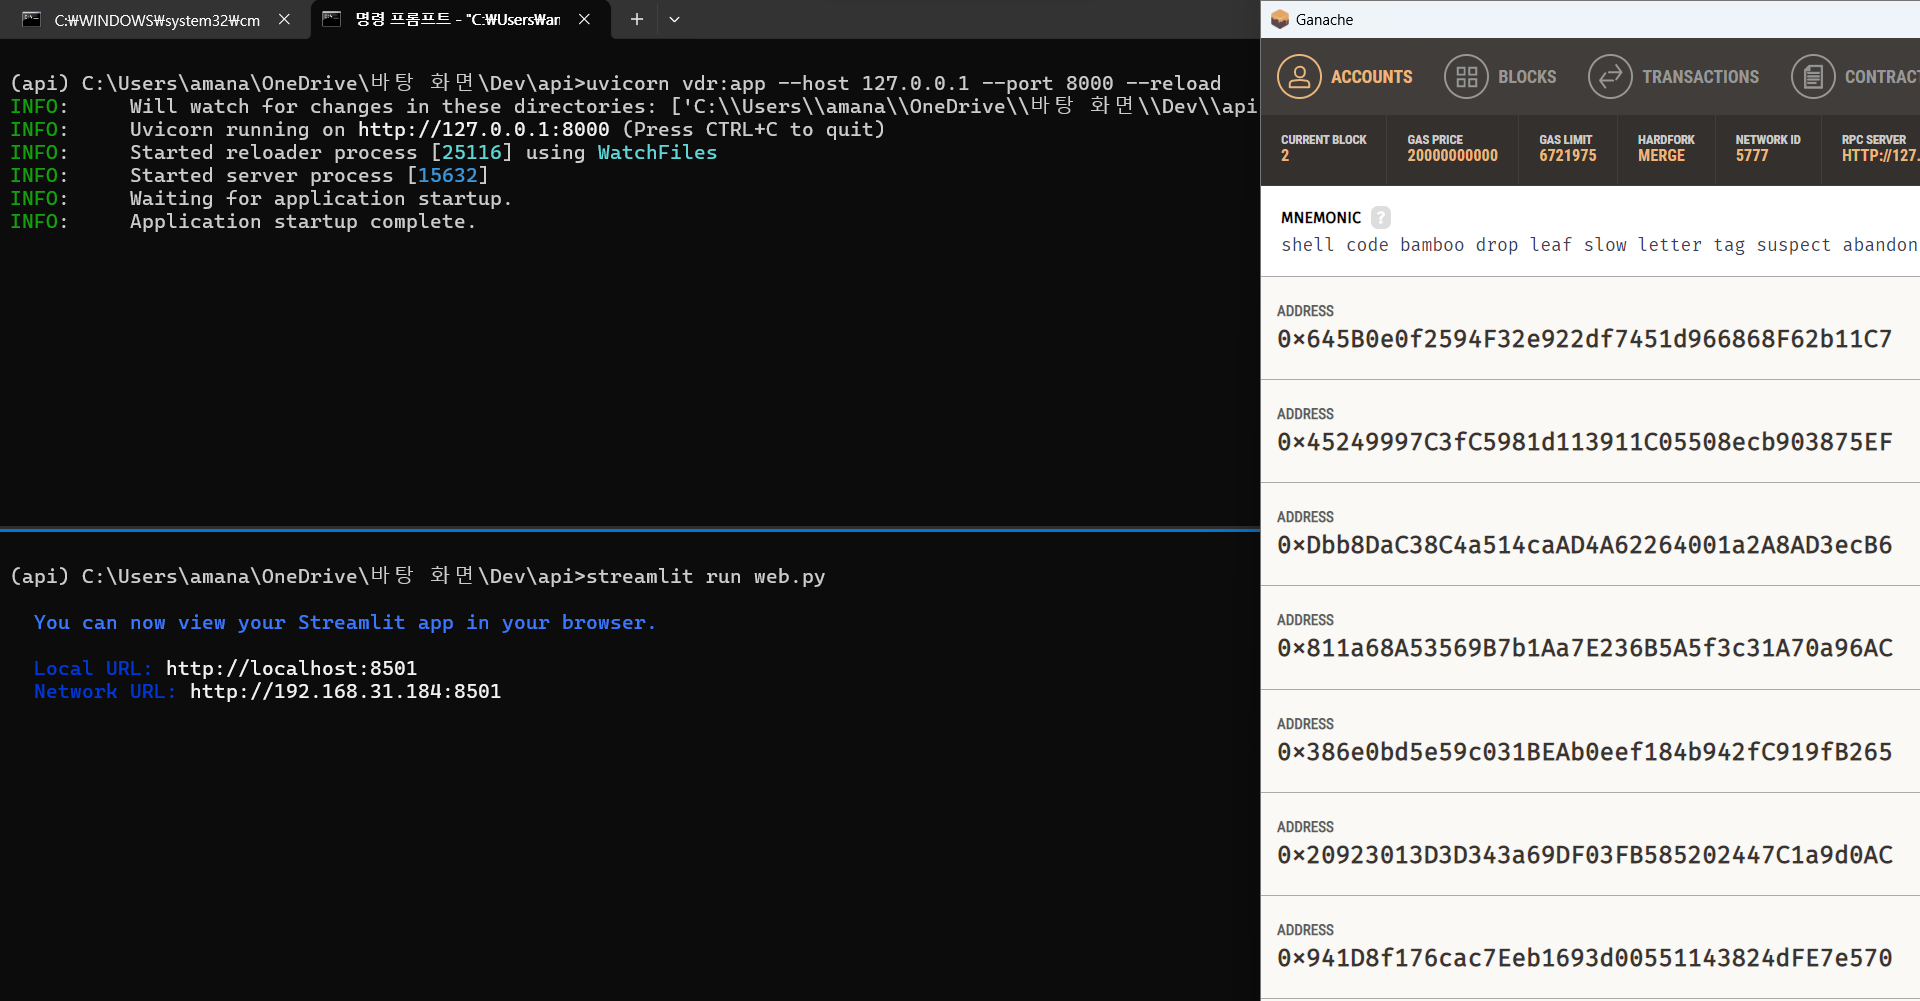Open the terminal profile dropdown arrow
This screenshot has width=1920, height=1001.
tap(674, 19)
